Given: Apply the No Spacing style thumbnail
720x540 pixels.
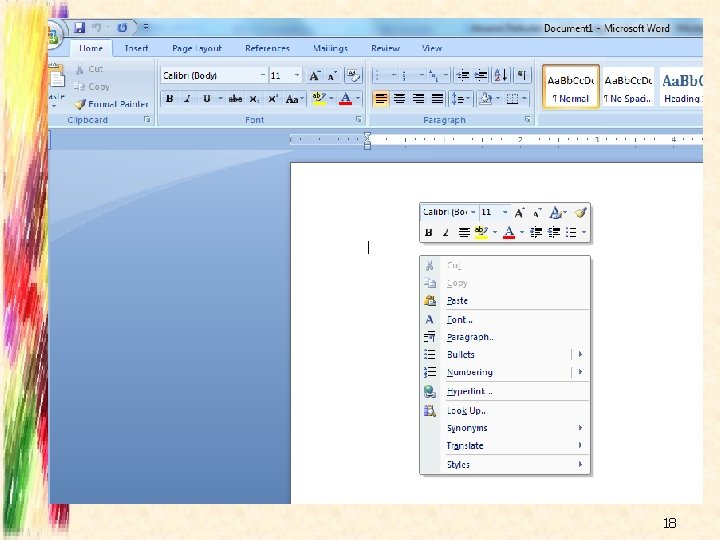Looking at the screenshot, I should [628, 87].
